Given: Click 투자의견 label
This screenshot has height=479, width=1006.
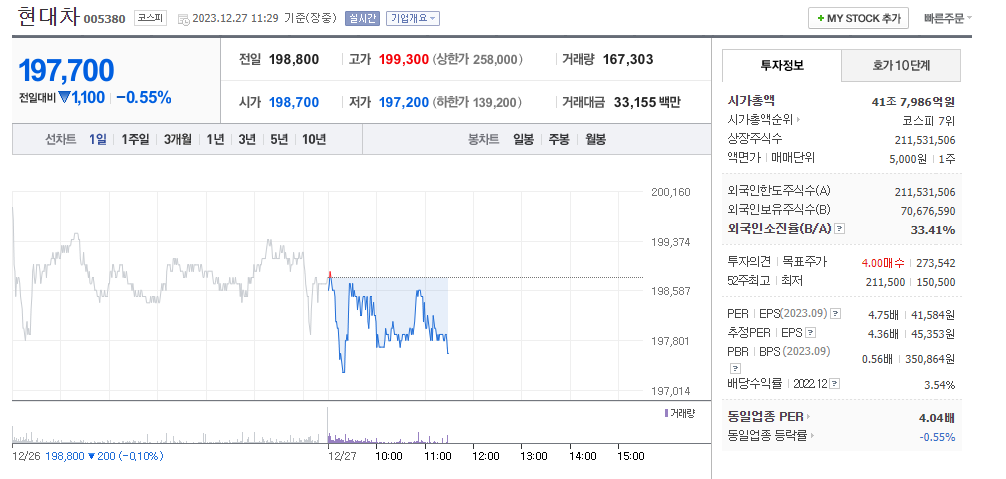Looking at the screenshot, I should (x=749, y=262).
